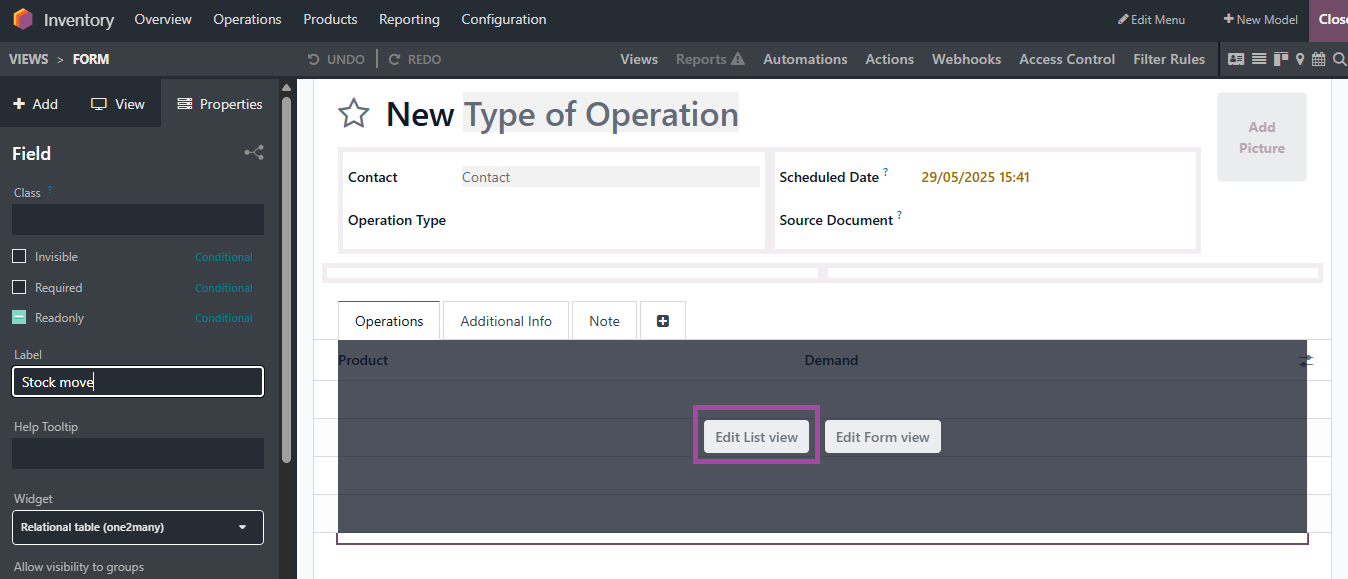Click the Redo button
Screen dimensions: 1348x579
pos(415,59)
